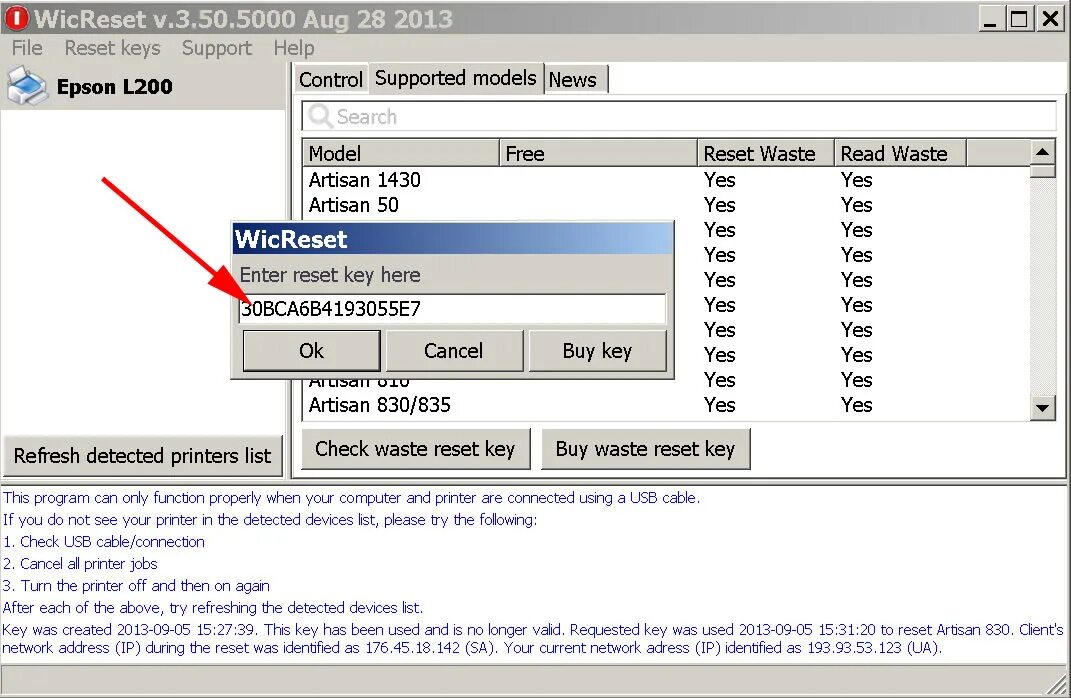
Task: Close the WicReset window
Action: pos(1050,18)
